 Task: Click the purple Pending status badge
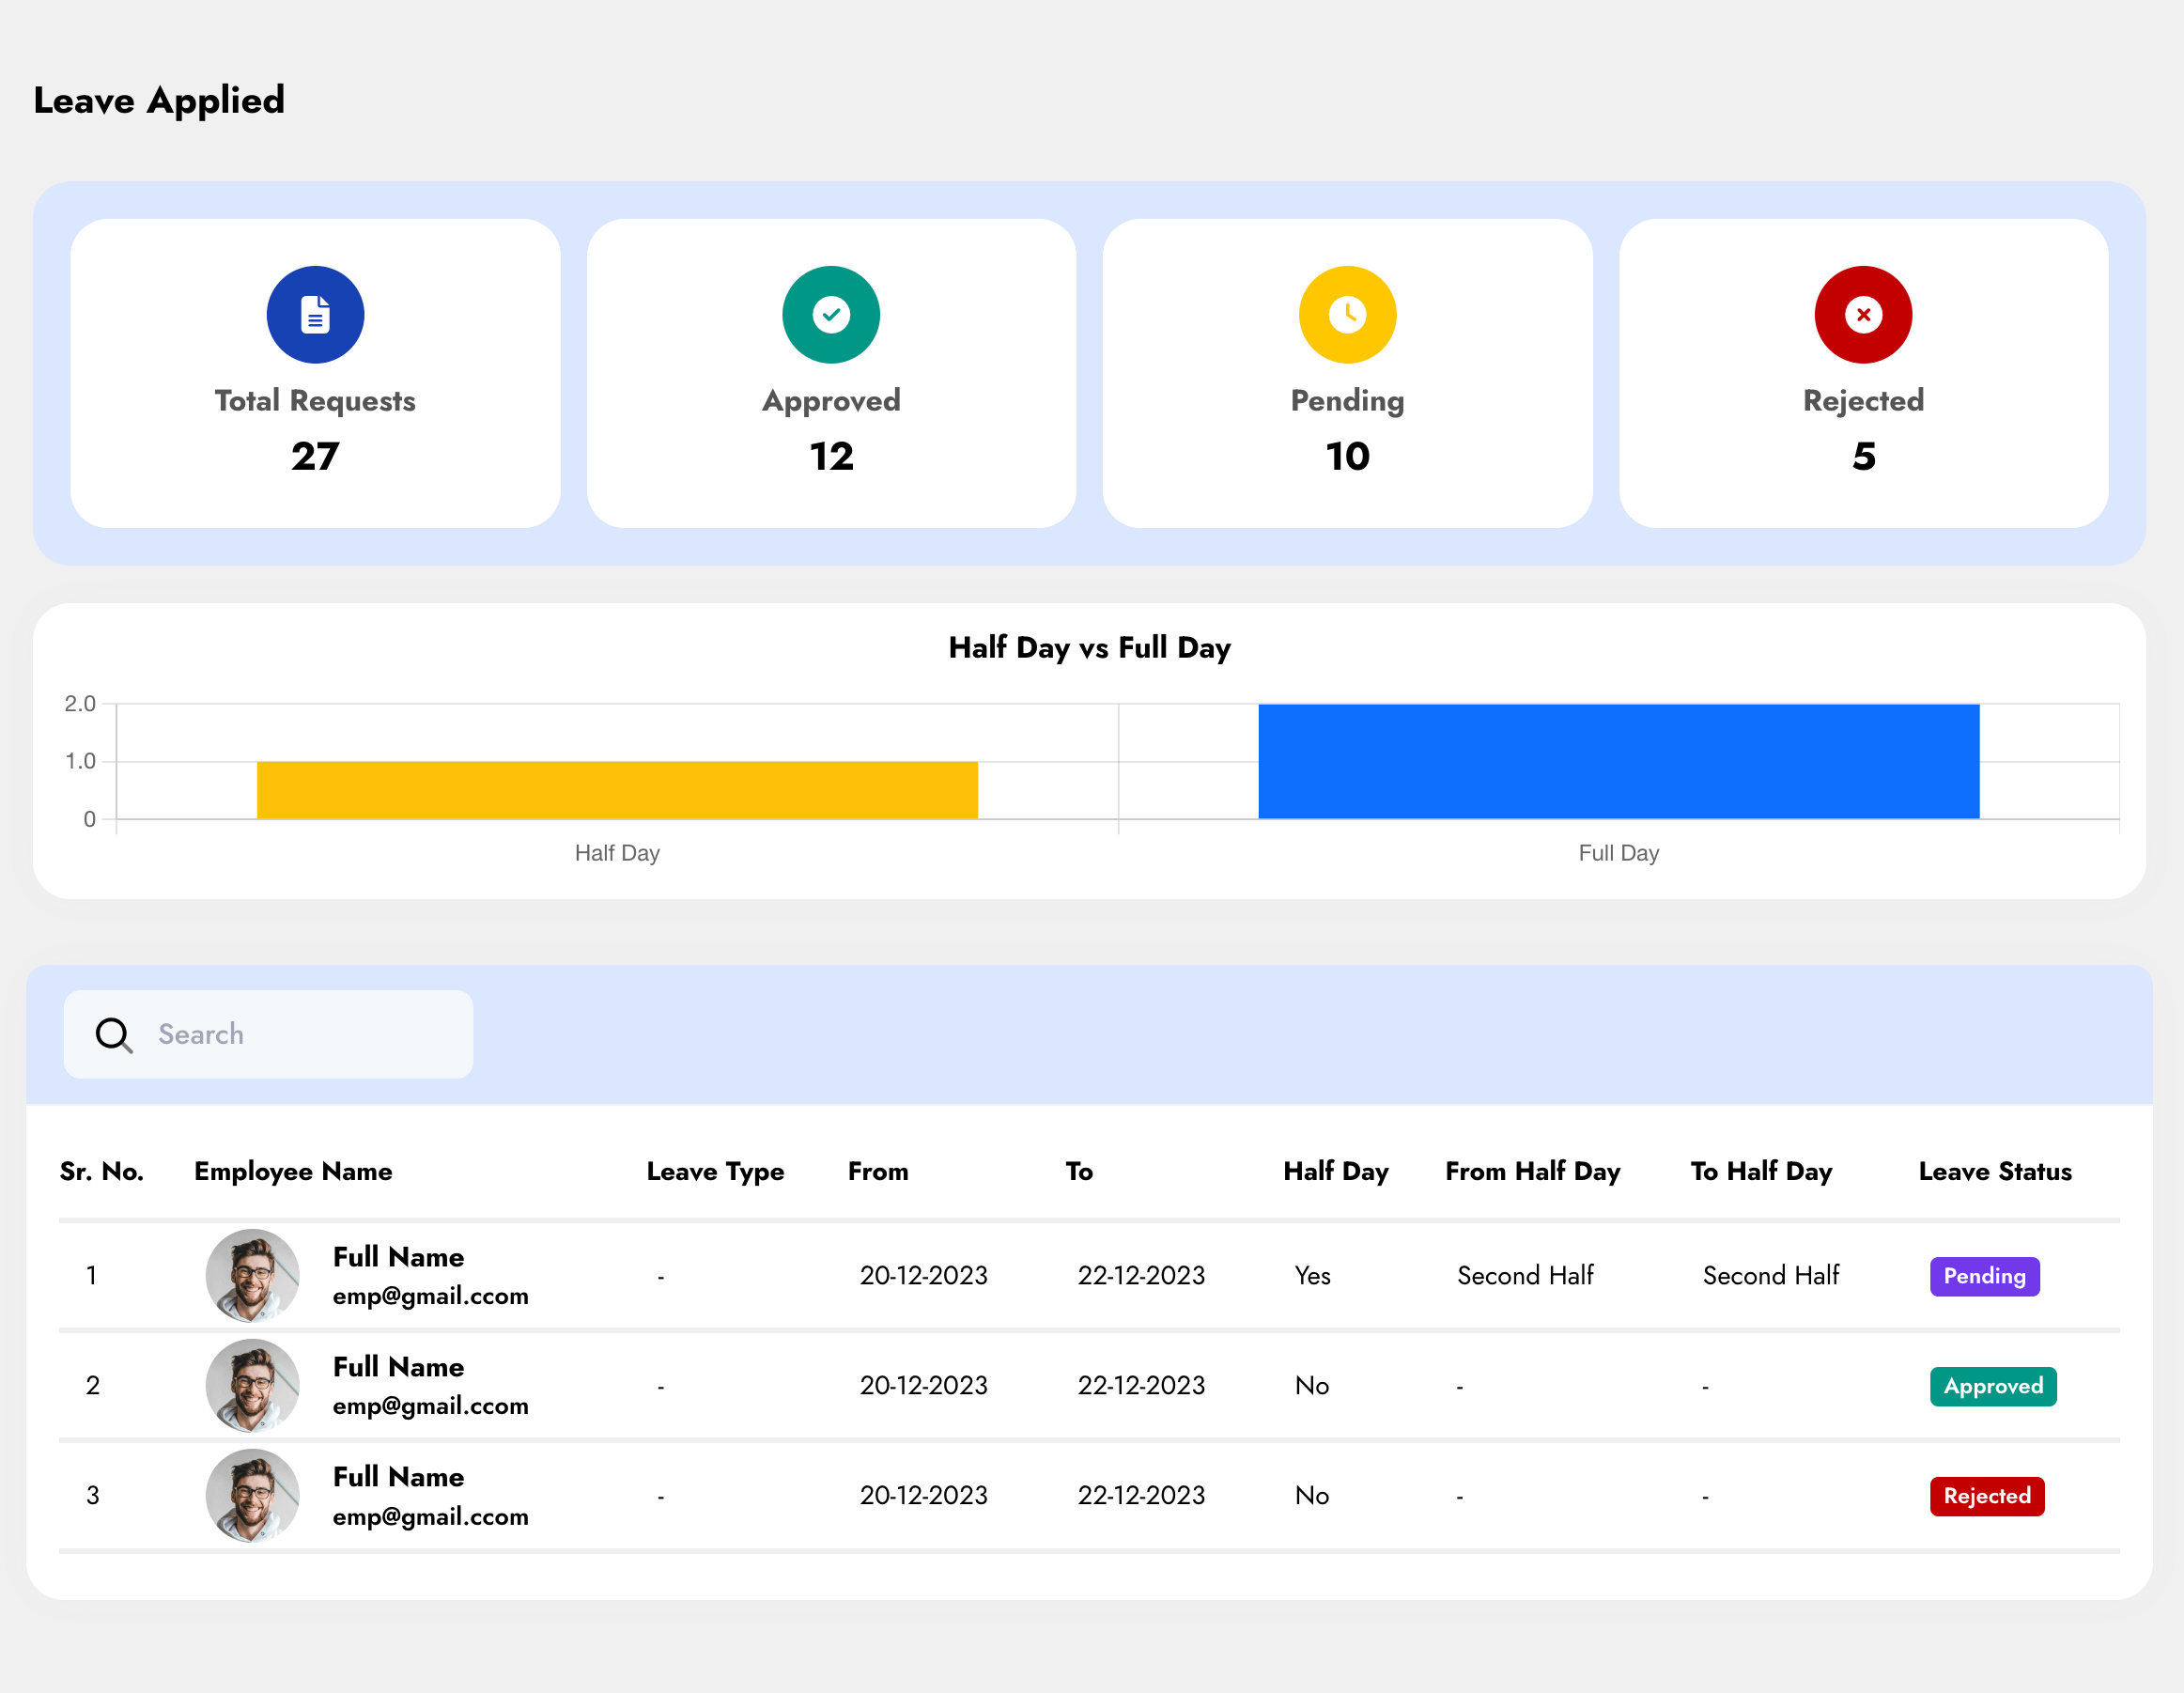click(1983, 1276)
